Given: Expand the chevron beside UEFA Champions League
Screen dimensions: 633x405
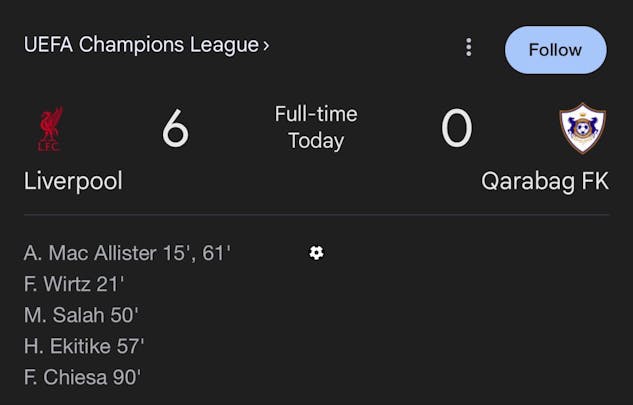Looking at the screenshot, I should (266, 45).
